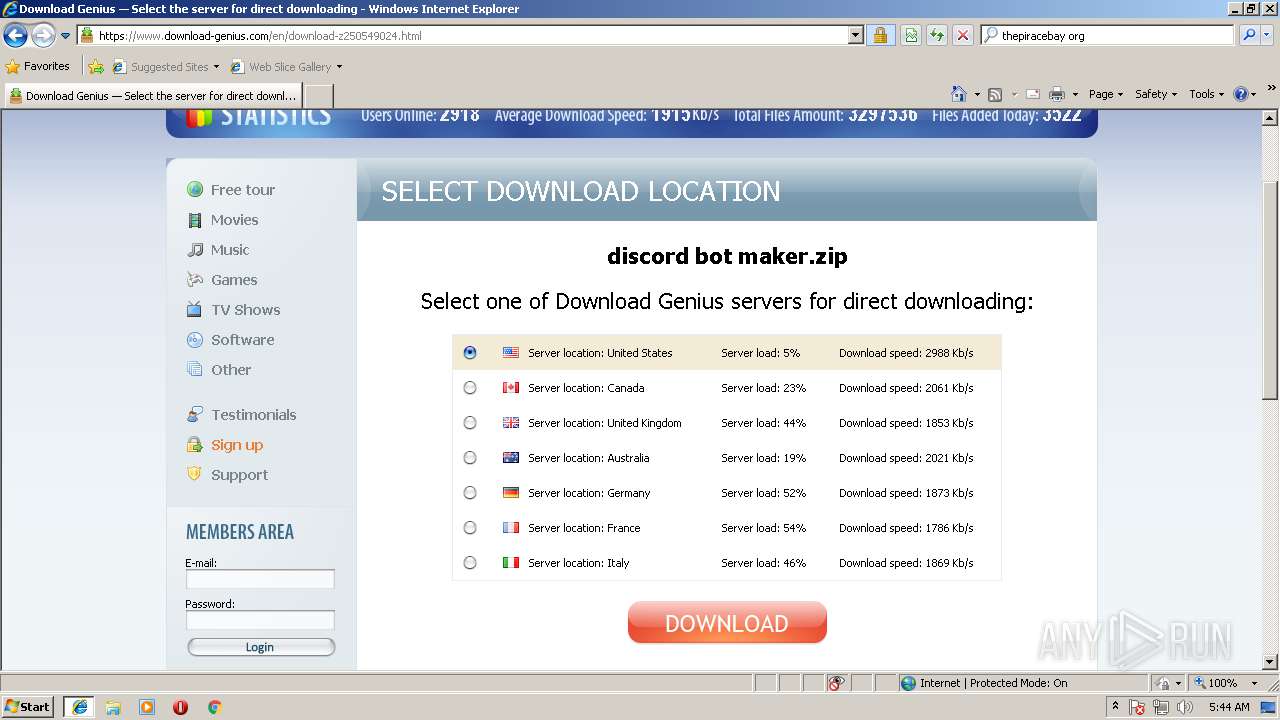Open the Home page icon
The image size is (1280, 720).
(x=959, y=94)
